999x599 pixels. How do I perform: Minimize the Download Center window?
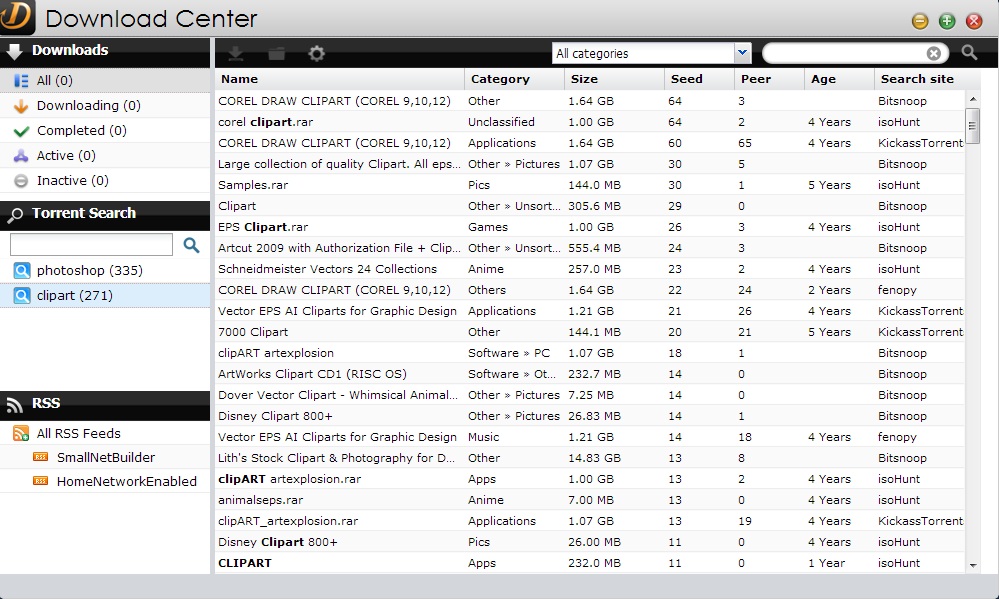coord(920,21)
